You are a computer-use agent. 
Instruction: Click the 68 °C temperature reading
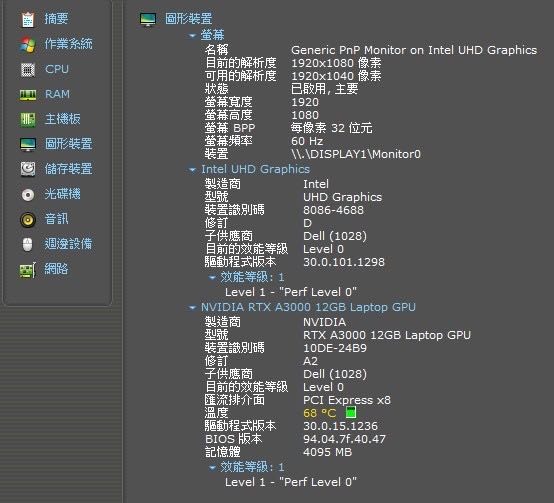[320, 413]
